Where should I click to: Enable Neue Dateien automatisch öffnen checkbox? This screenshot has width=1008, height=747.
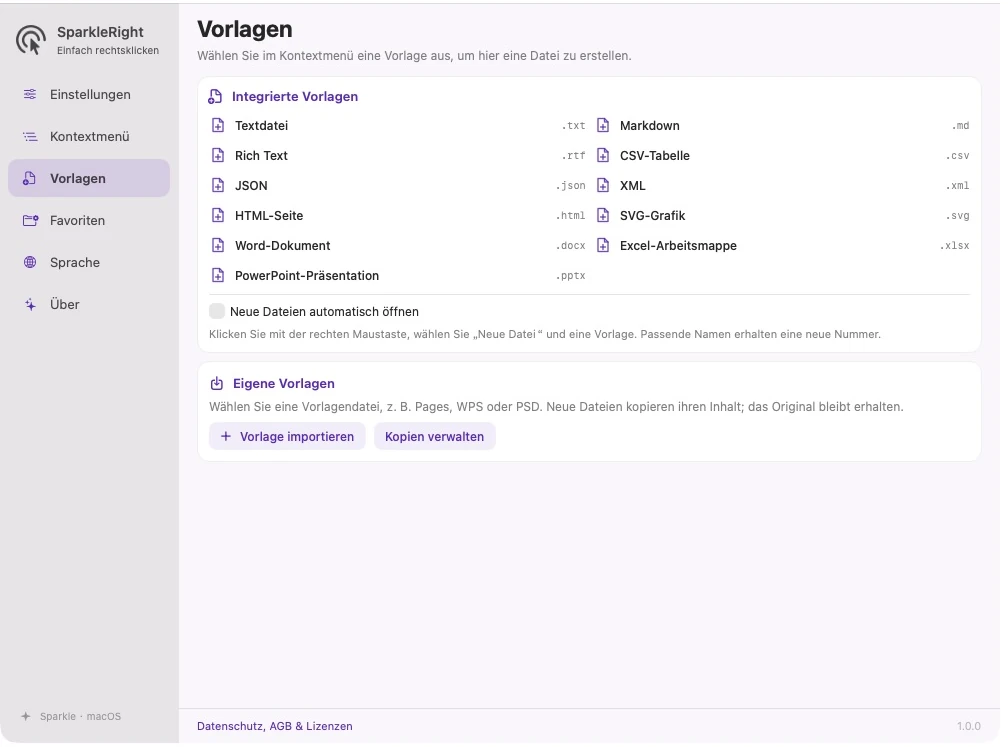(x=217, y=311)
